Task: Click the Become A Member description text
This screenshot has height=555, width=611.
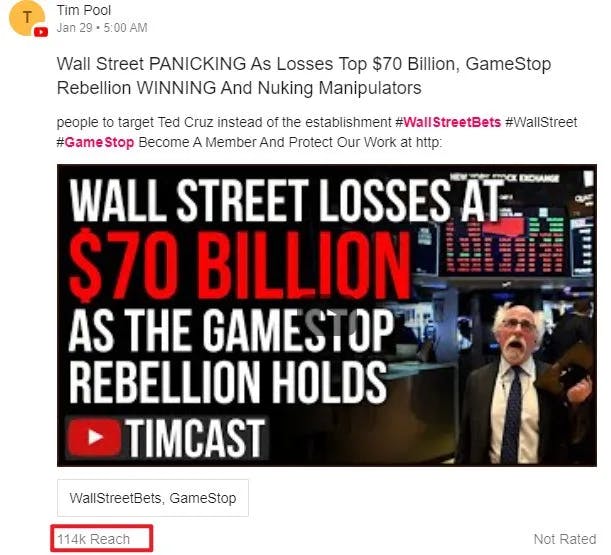Action: 290,142
